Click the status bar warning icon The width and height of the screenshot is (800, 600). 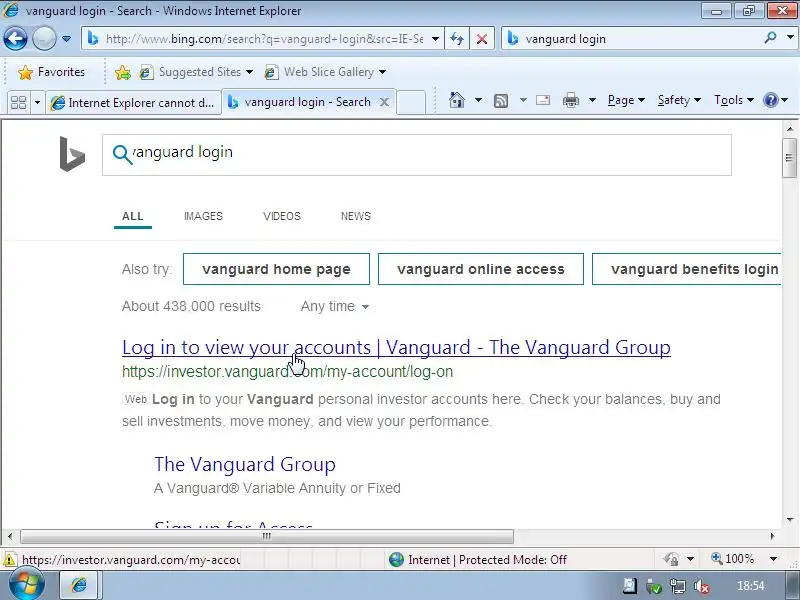9,560
